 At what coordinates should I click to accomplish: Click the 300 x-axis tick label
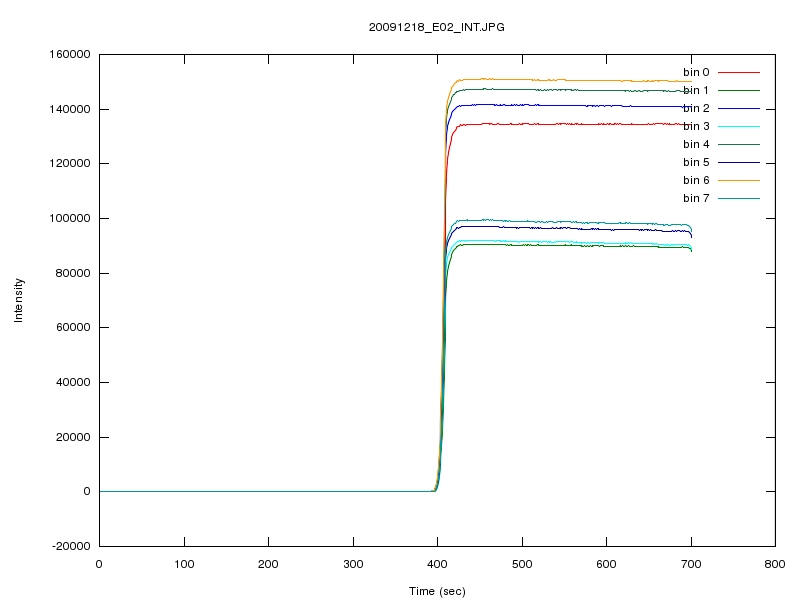[353, 564]
